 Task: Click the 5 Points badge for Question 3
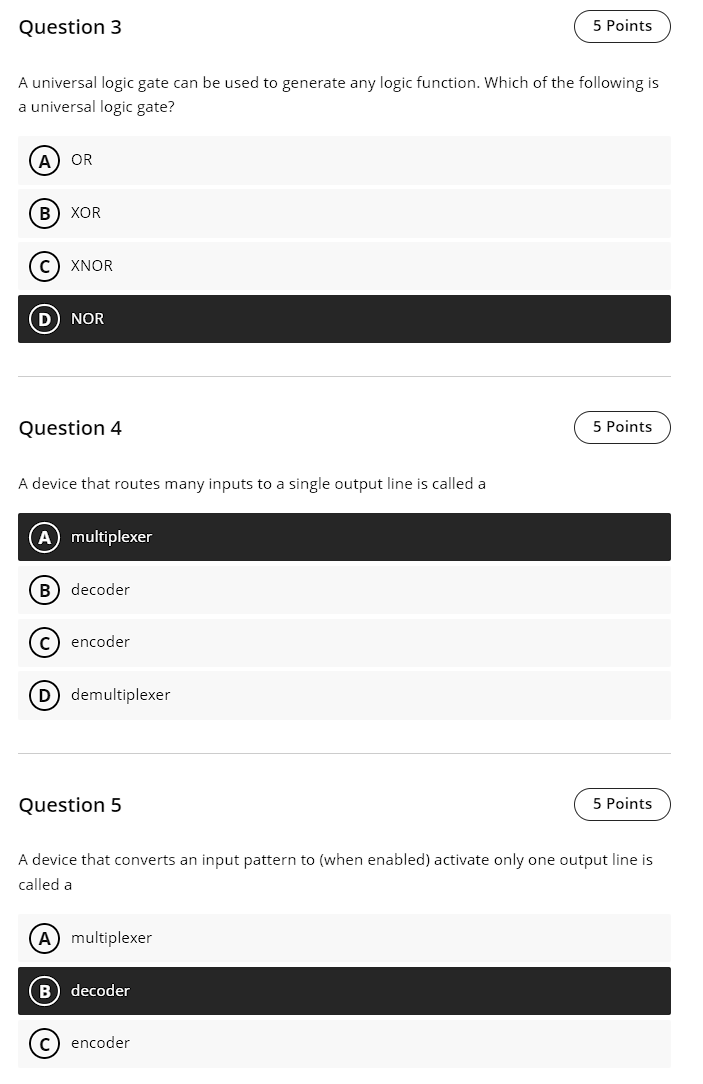(x=622, y=26)
